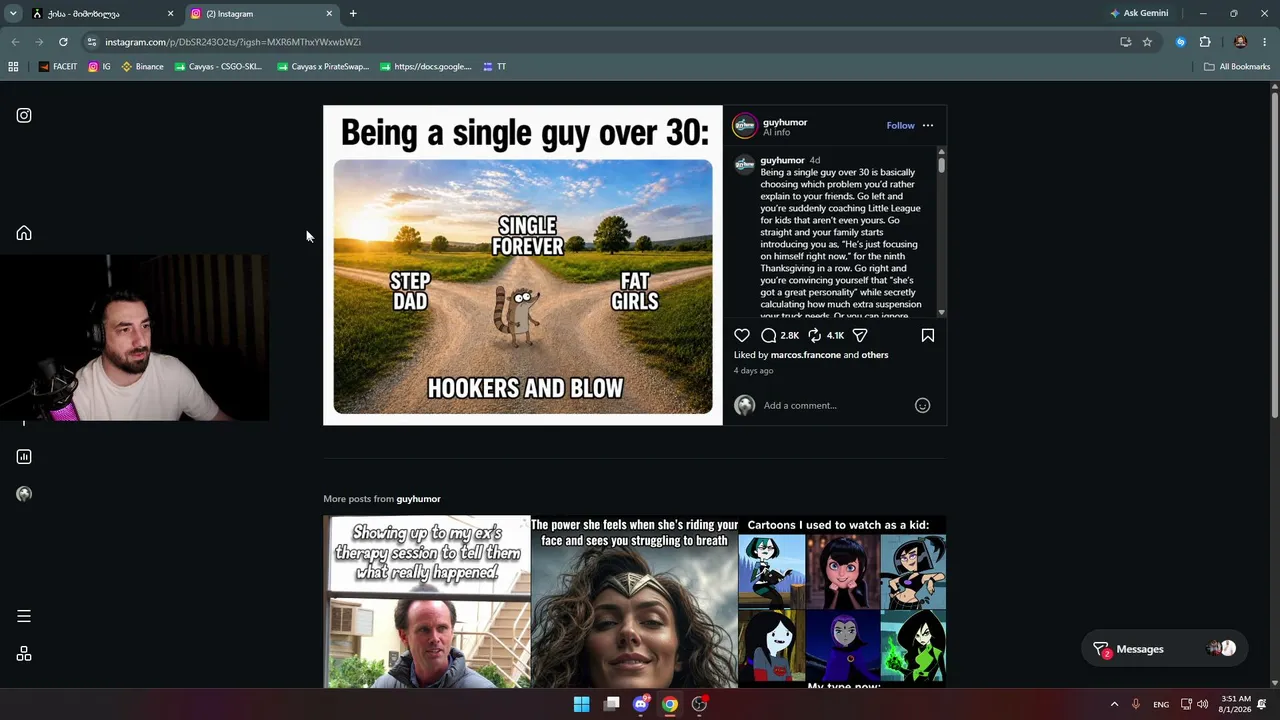Open the riding your face meme thumbnail
The height and width of the screenshot is (720, 1280).
point(635,602)
